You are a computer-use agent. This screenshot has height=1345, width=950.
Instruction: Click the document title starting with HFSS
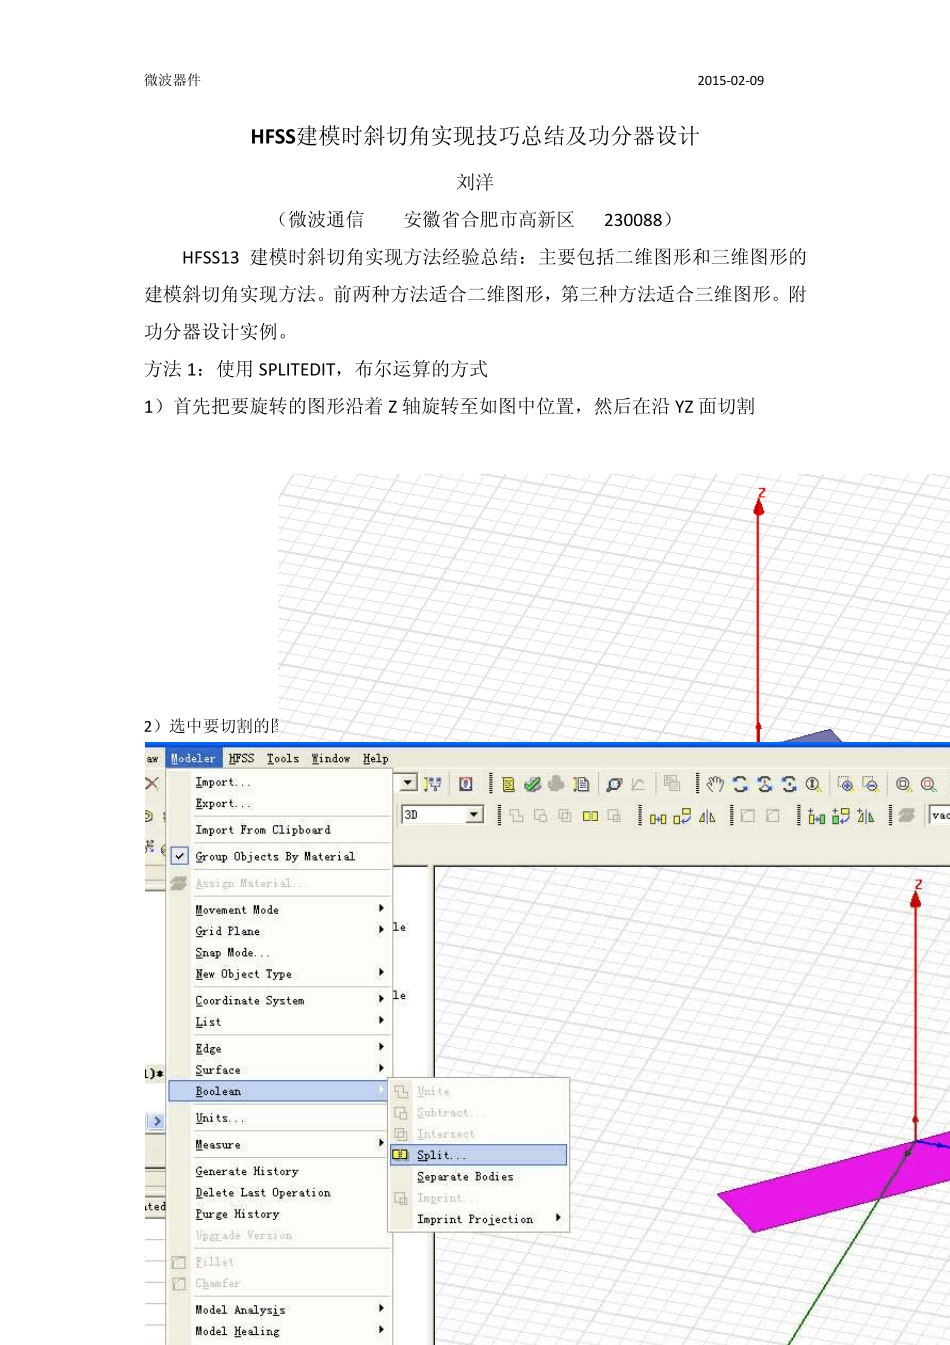coord(475,136)
